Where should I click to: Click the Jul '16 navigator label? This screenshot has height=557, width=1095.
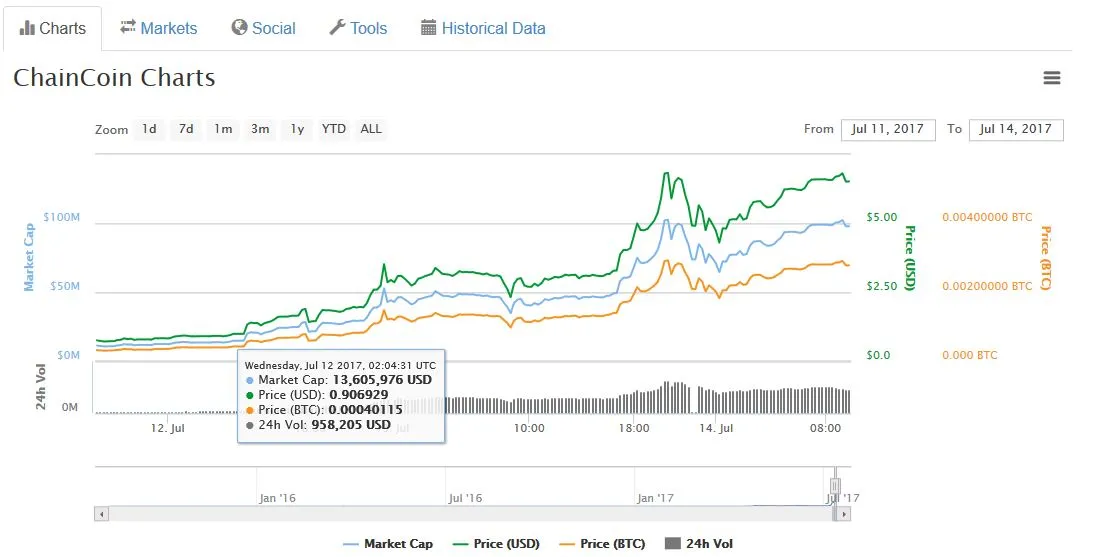[x=465, y=498]
